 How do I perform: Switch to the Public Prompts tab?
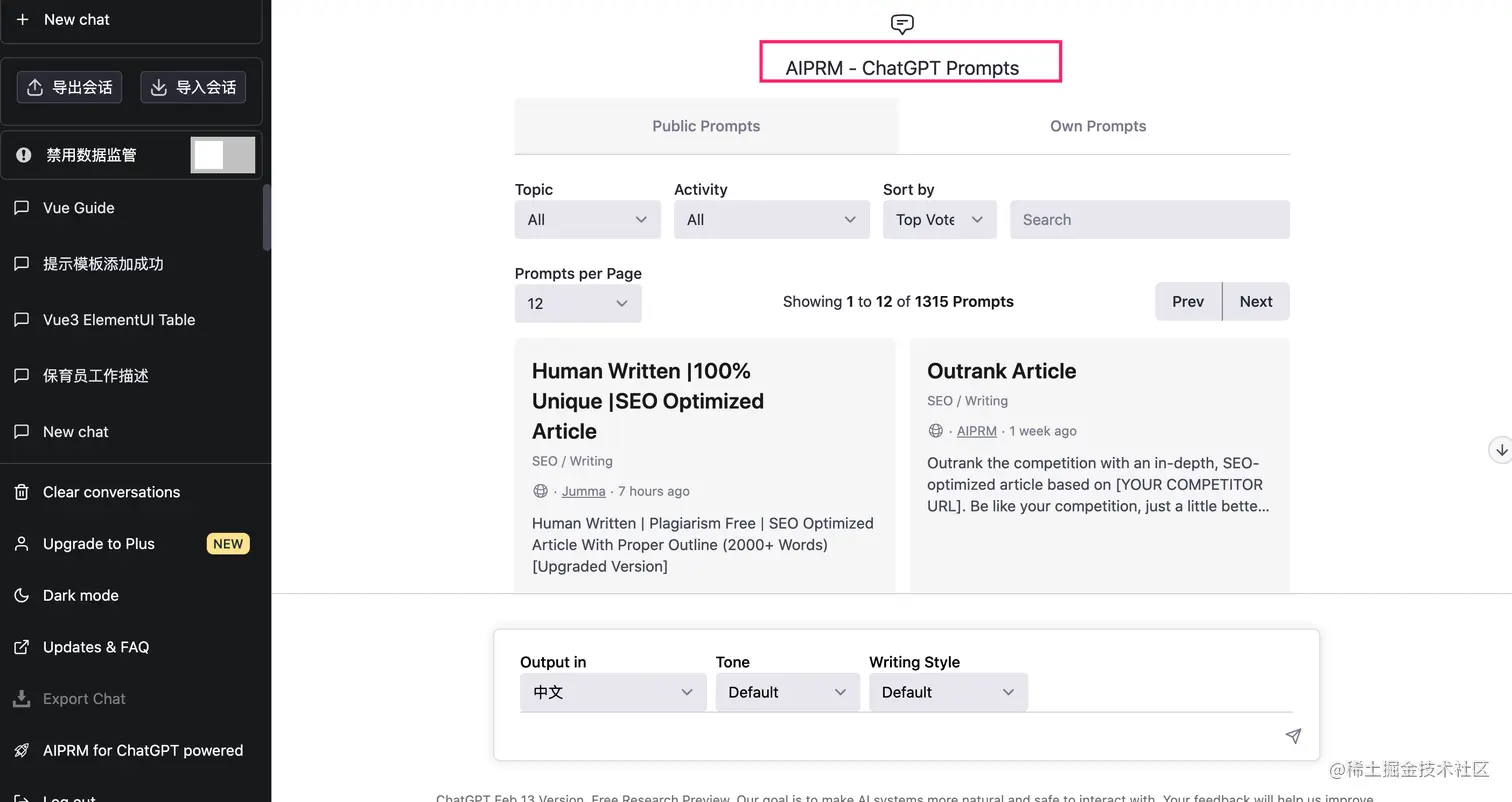pos(706,126)
